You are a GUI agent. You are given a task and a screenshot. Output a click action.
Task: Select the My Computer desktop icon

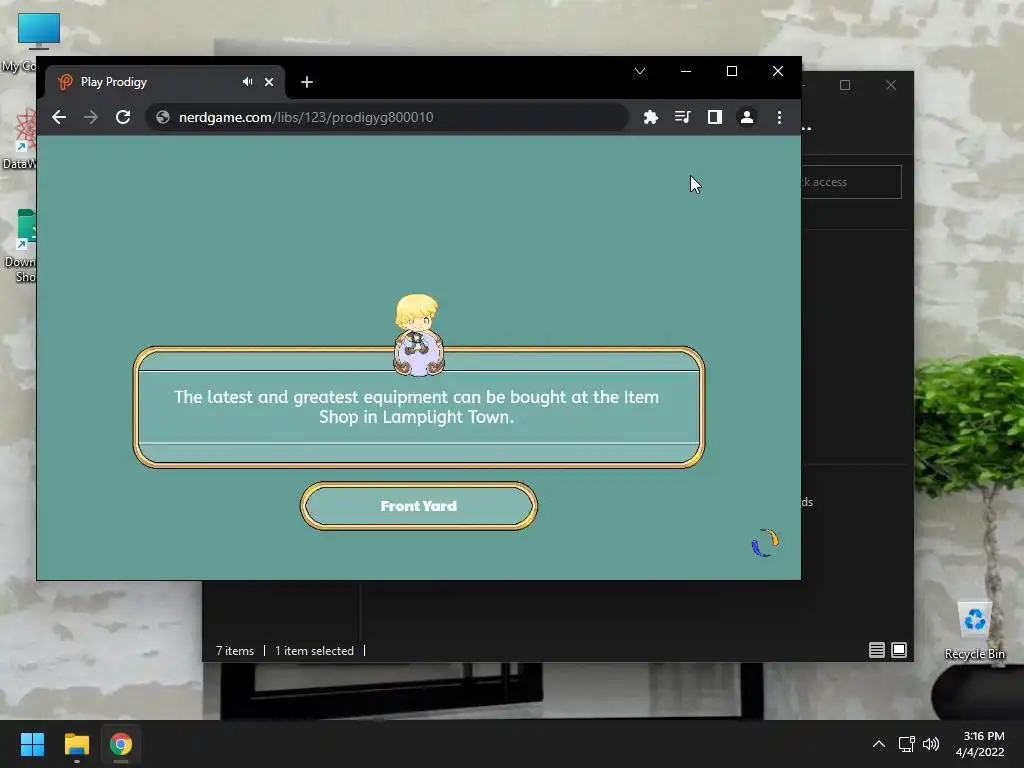pos(20,43)
